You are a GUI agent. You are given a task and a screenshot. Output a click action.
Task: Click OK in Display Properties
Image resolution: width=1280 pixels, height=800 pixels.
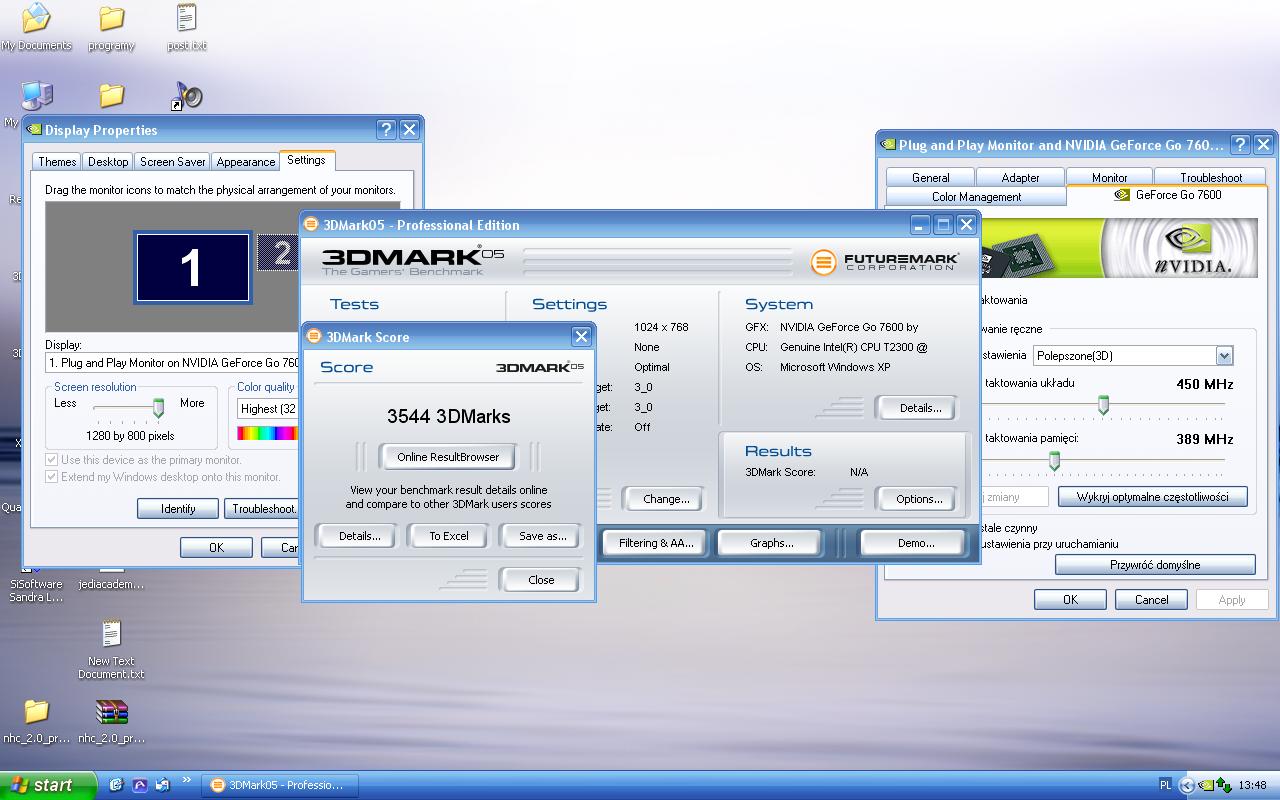(216, 548)
